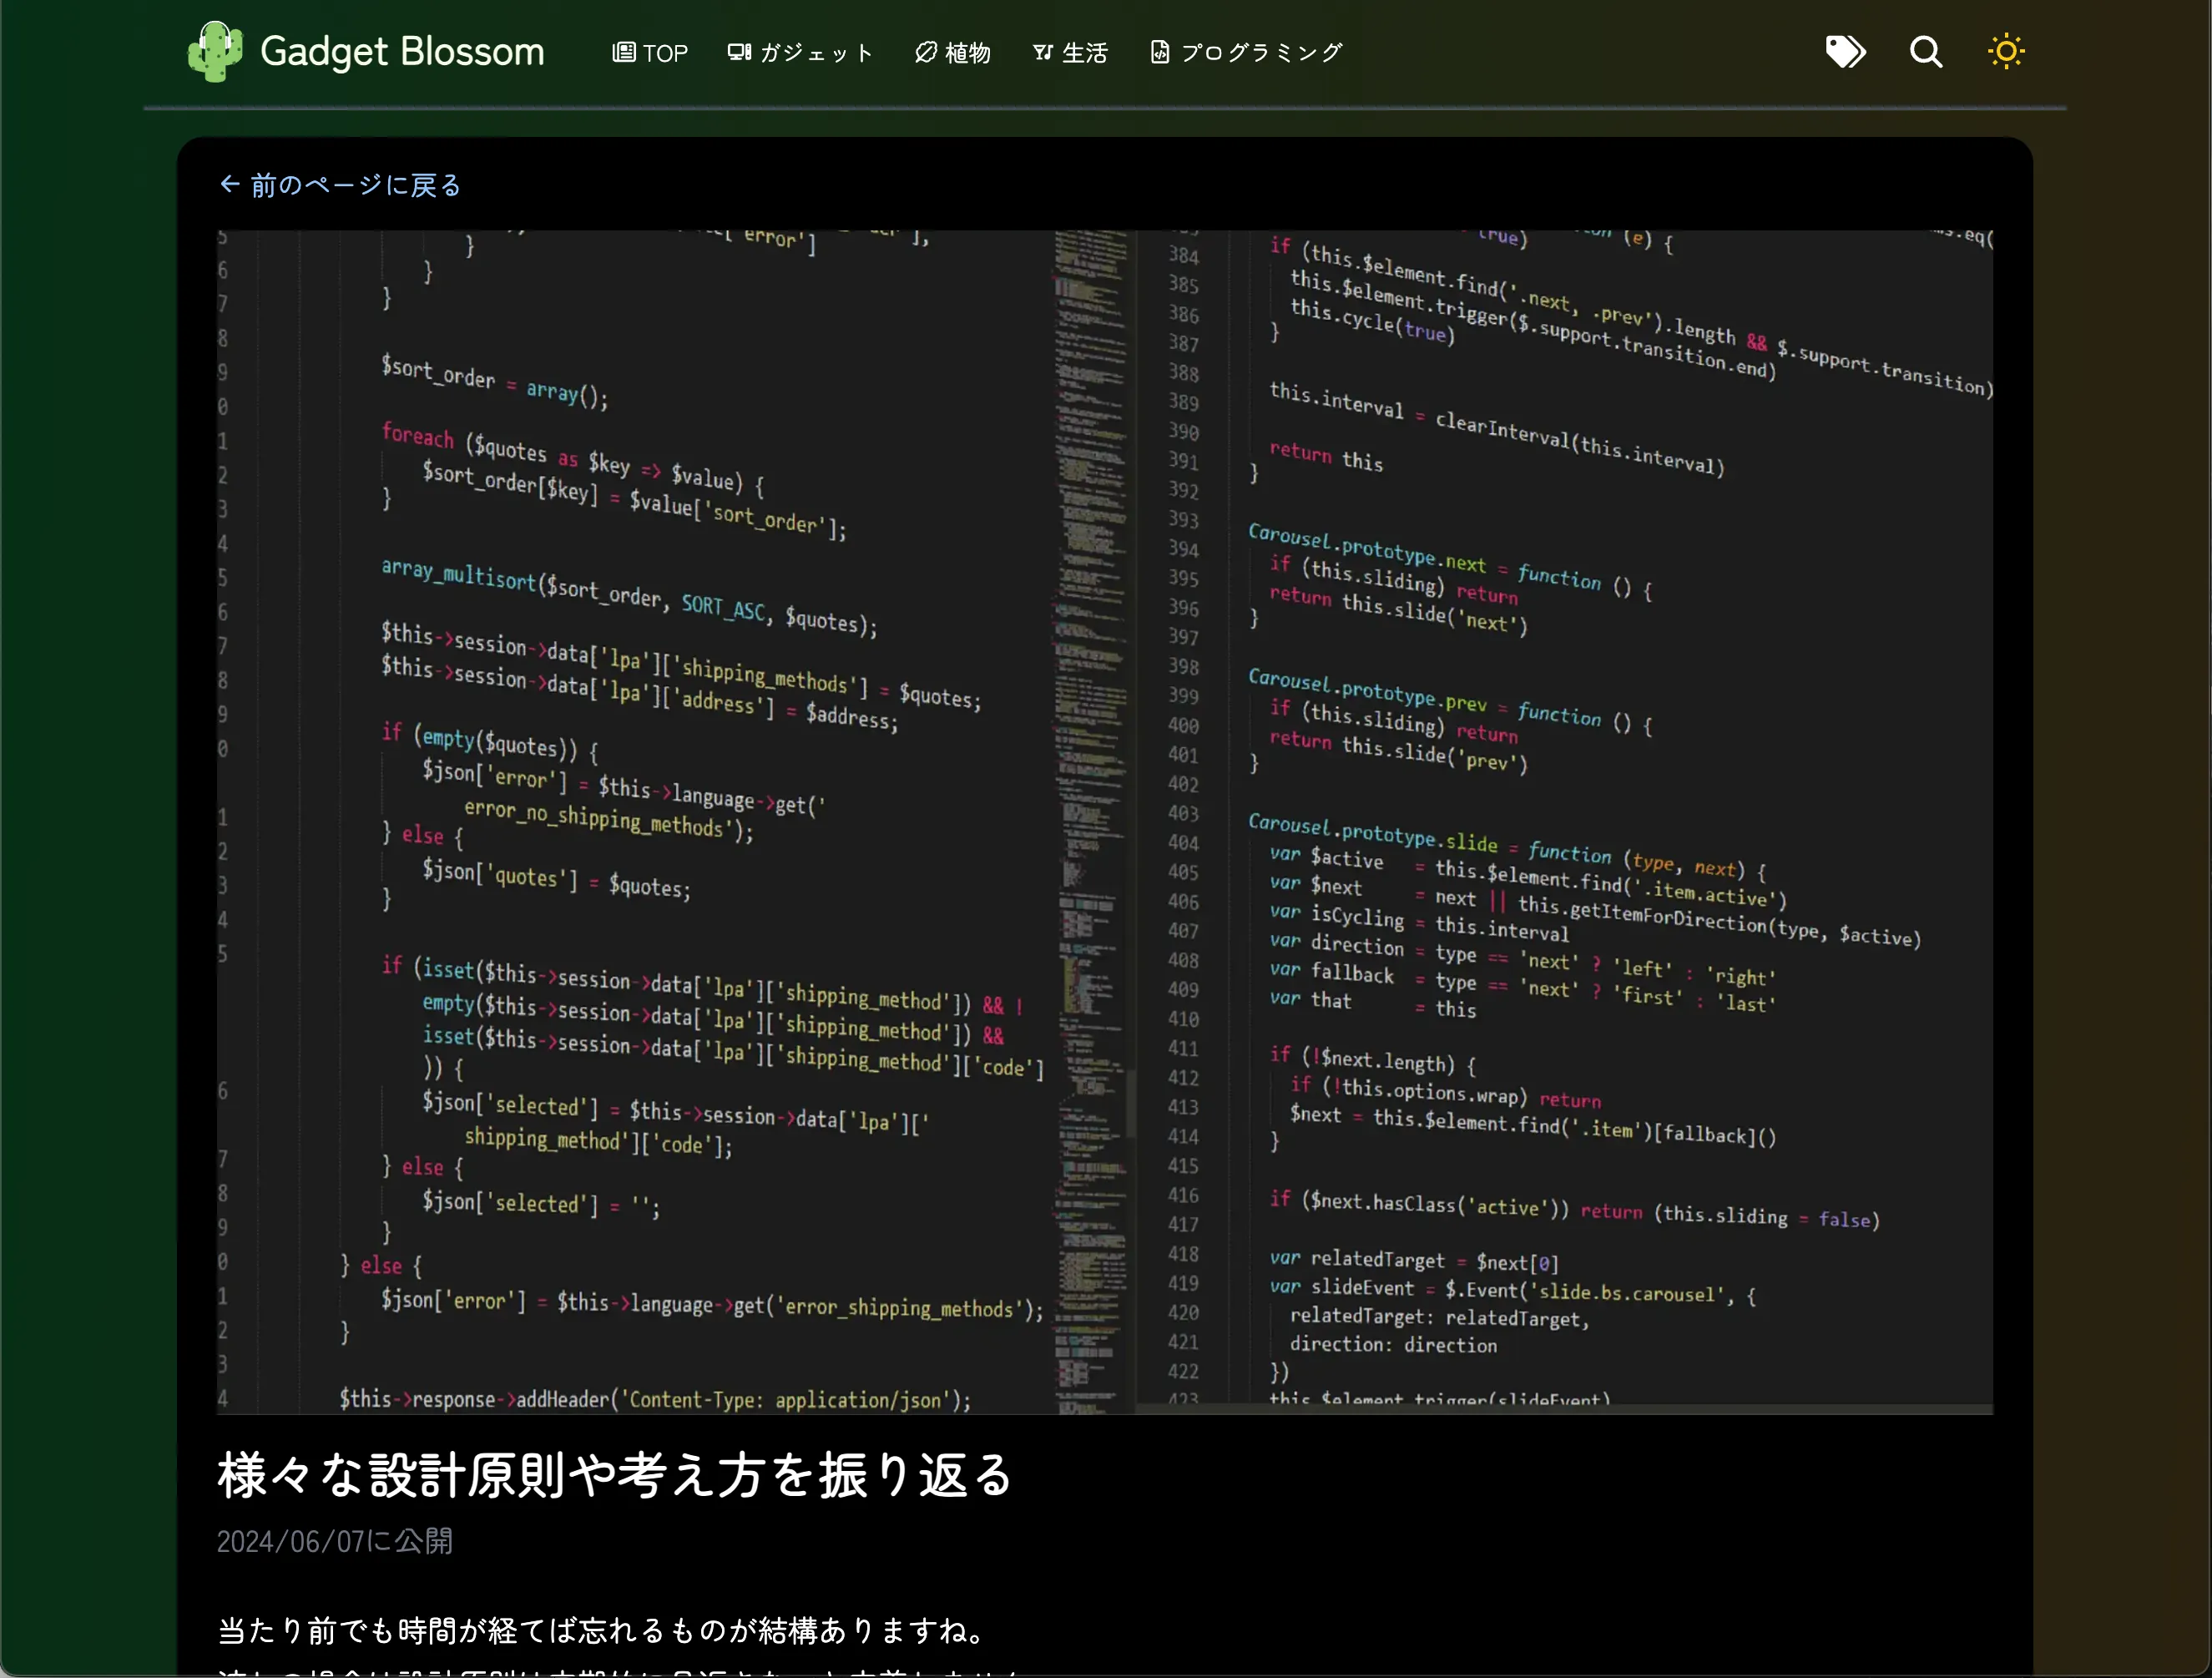Open the tags list icon
This screenshot has height=1678, width=2212.
1845,51
